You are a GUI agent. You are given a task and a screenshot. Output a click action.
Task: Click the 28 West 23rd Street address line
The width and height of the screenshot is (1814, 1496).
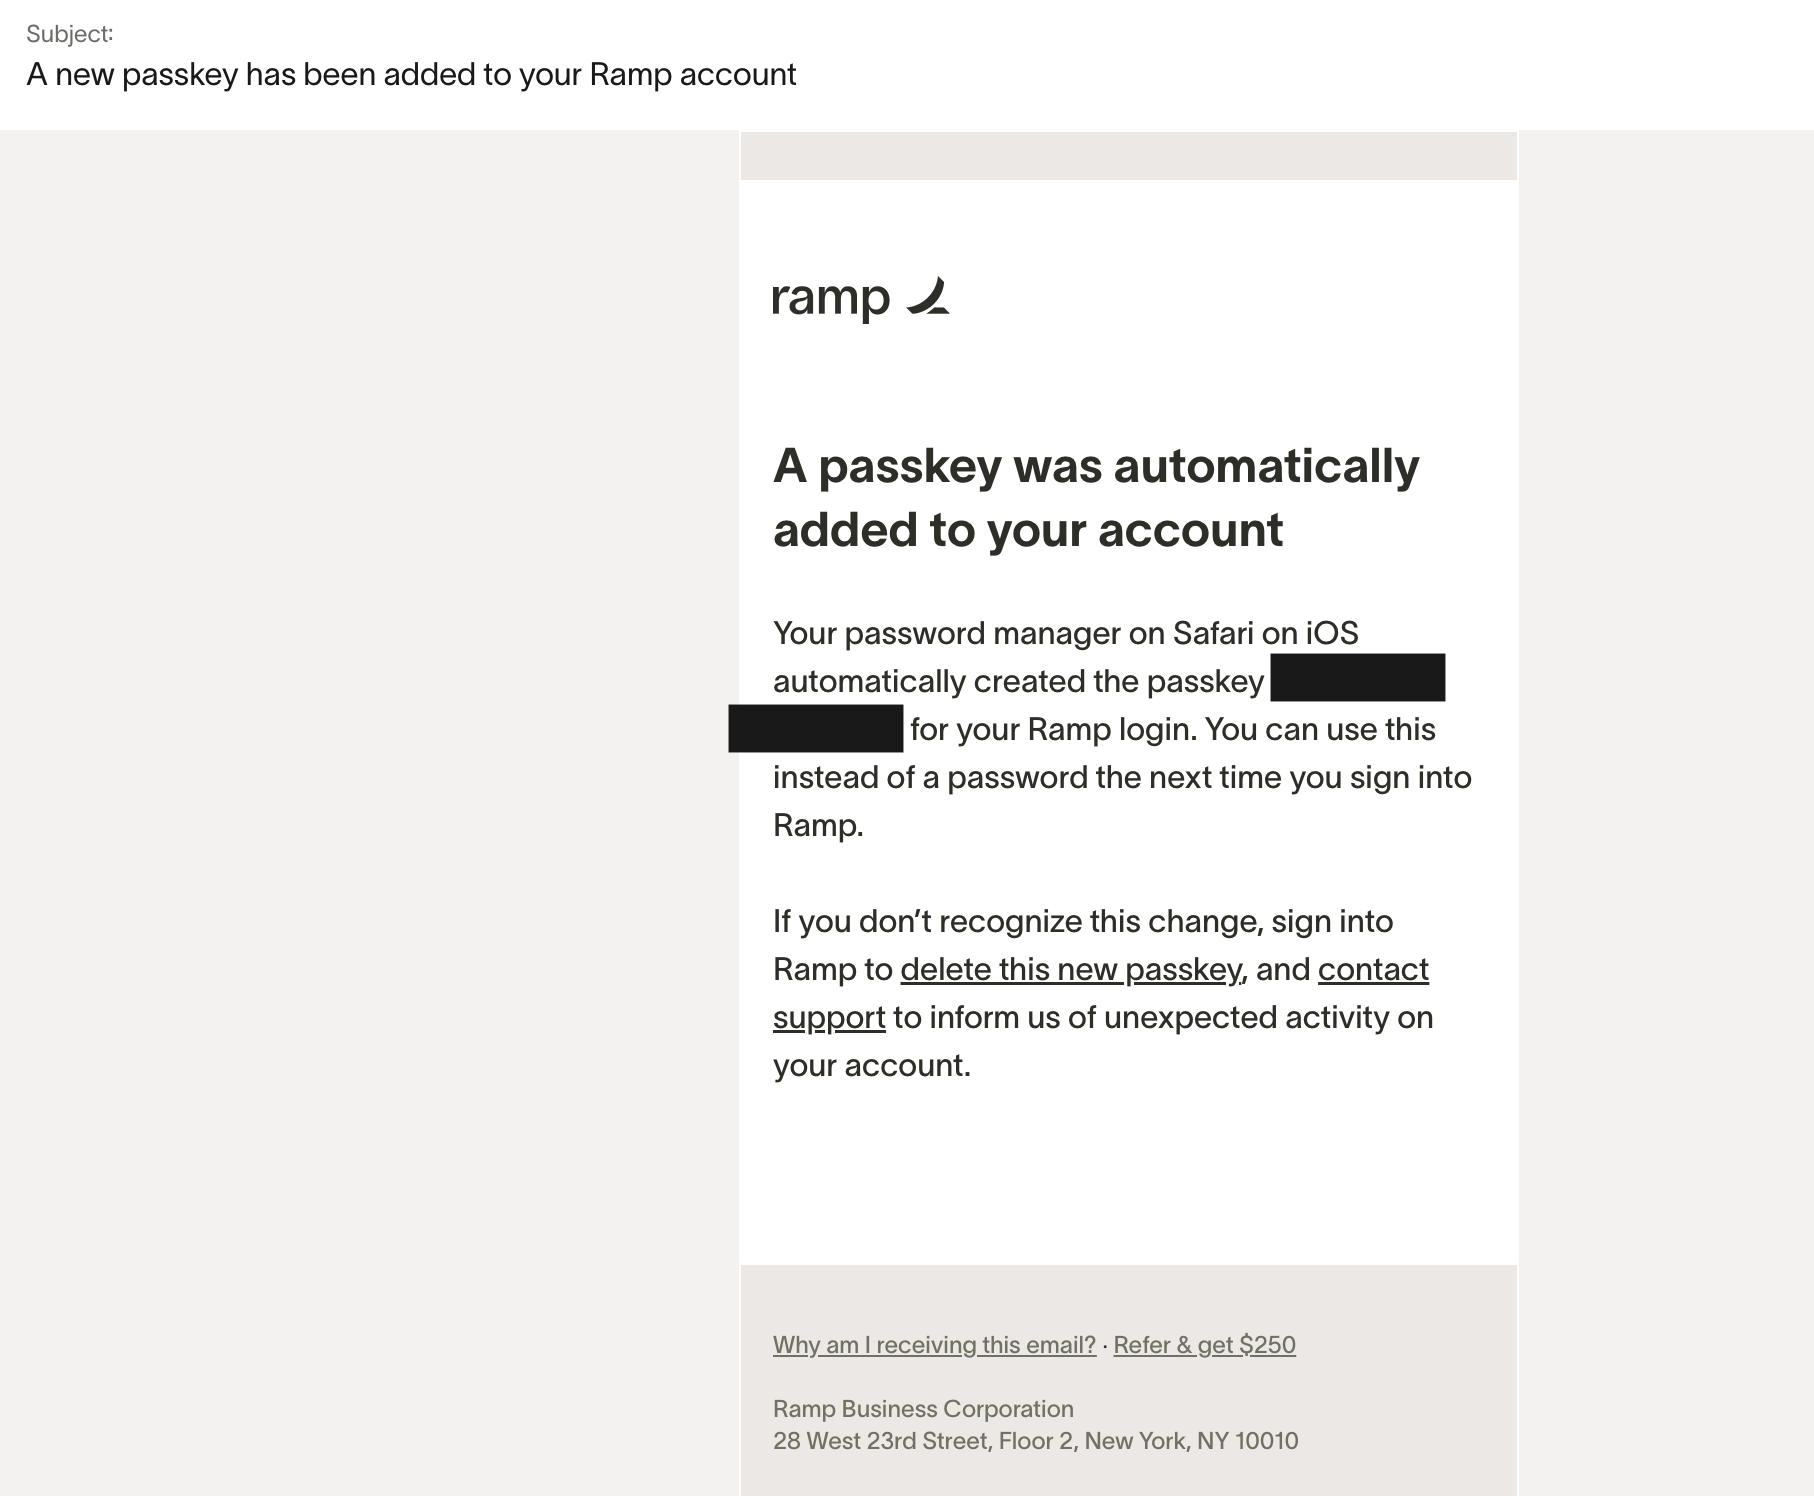[1035, 1441]
